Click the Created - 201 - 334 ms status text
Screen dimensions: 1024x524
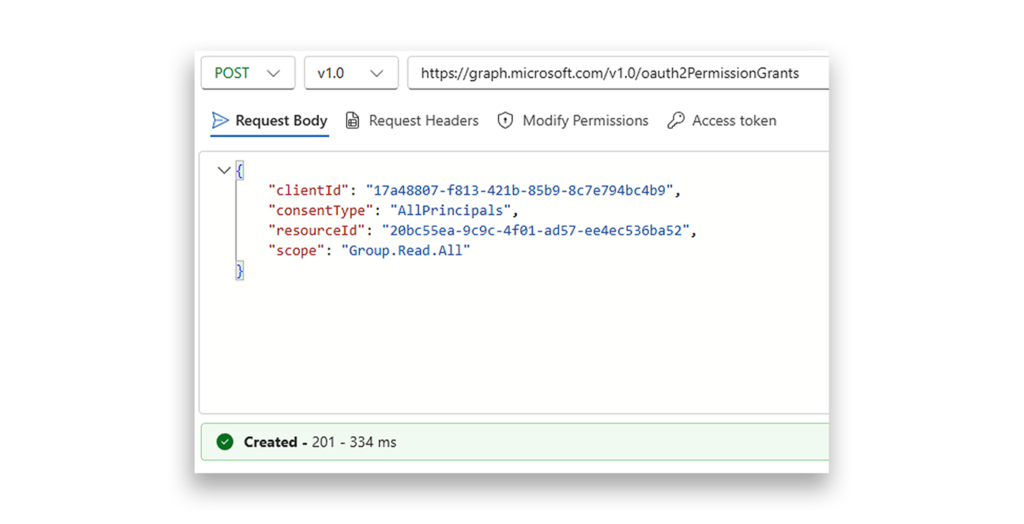[320, 442]
